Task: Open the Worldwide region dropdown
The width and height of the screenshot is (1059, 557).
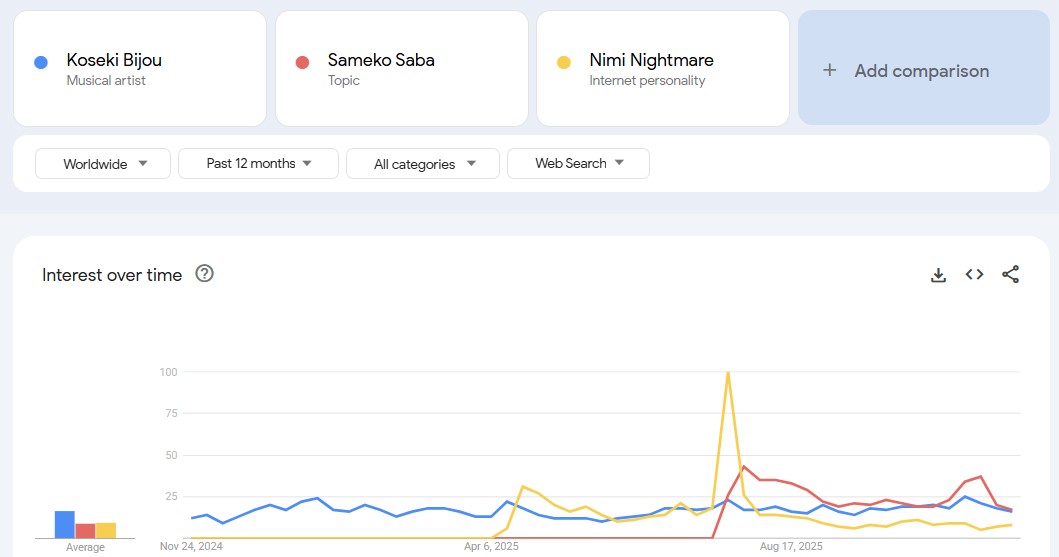Action: tap(103, 164)
